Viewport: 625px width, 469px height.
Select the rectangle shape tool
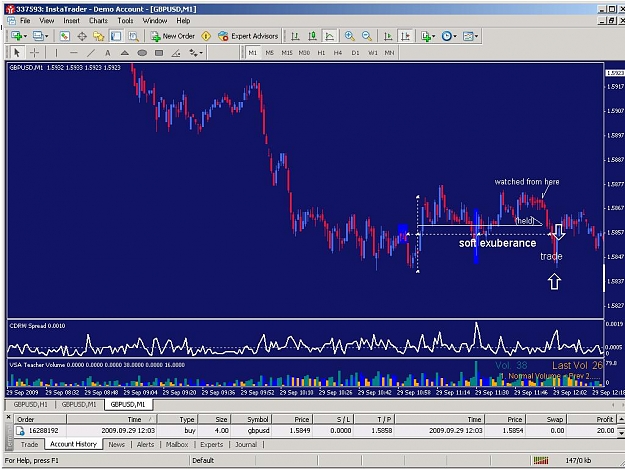tap(159, 53)
